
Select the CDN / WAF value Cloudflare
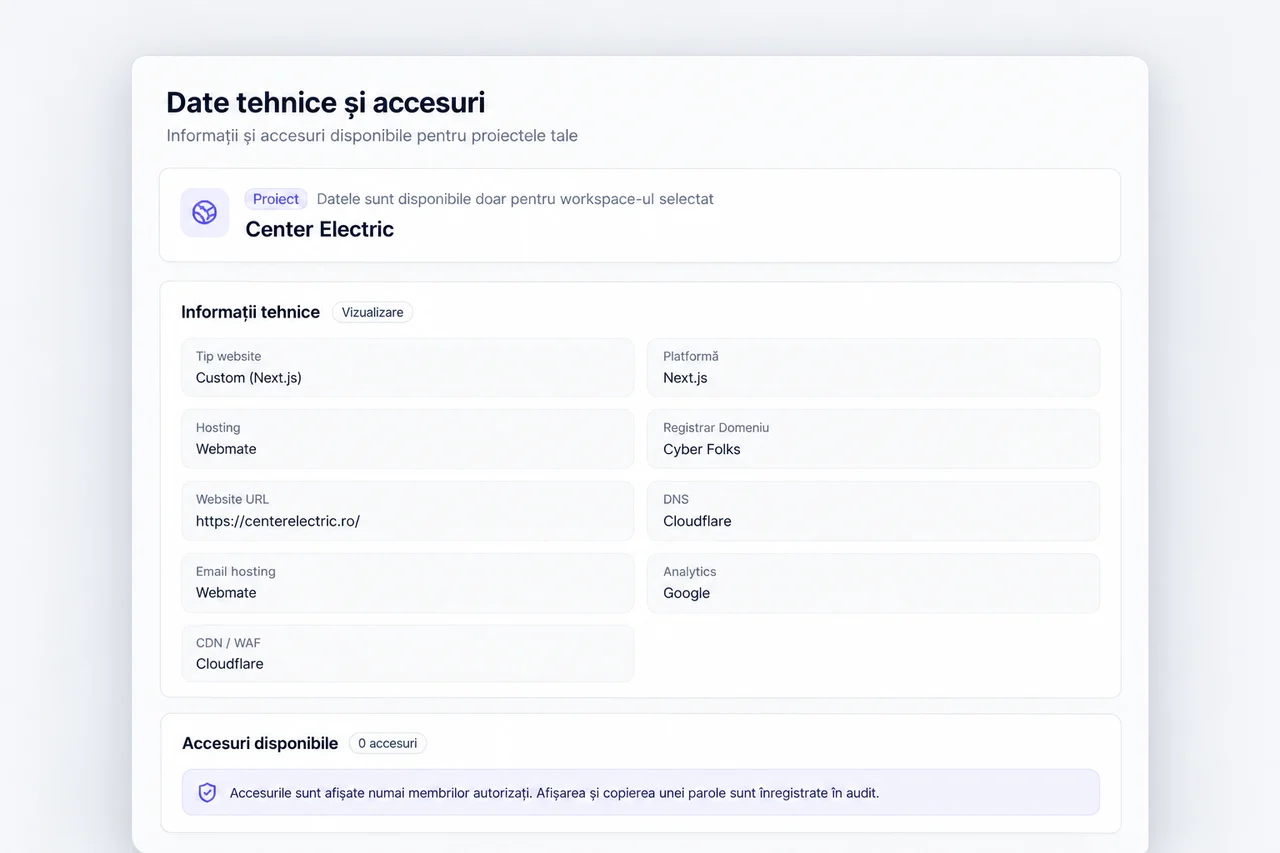point(230,664)
